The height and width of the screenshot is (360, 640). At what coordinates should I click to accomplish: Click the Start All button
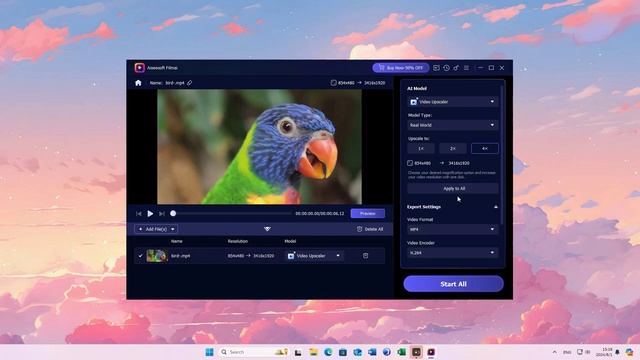(x=453, y=284)
